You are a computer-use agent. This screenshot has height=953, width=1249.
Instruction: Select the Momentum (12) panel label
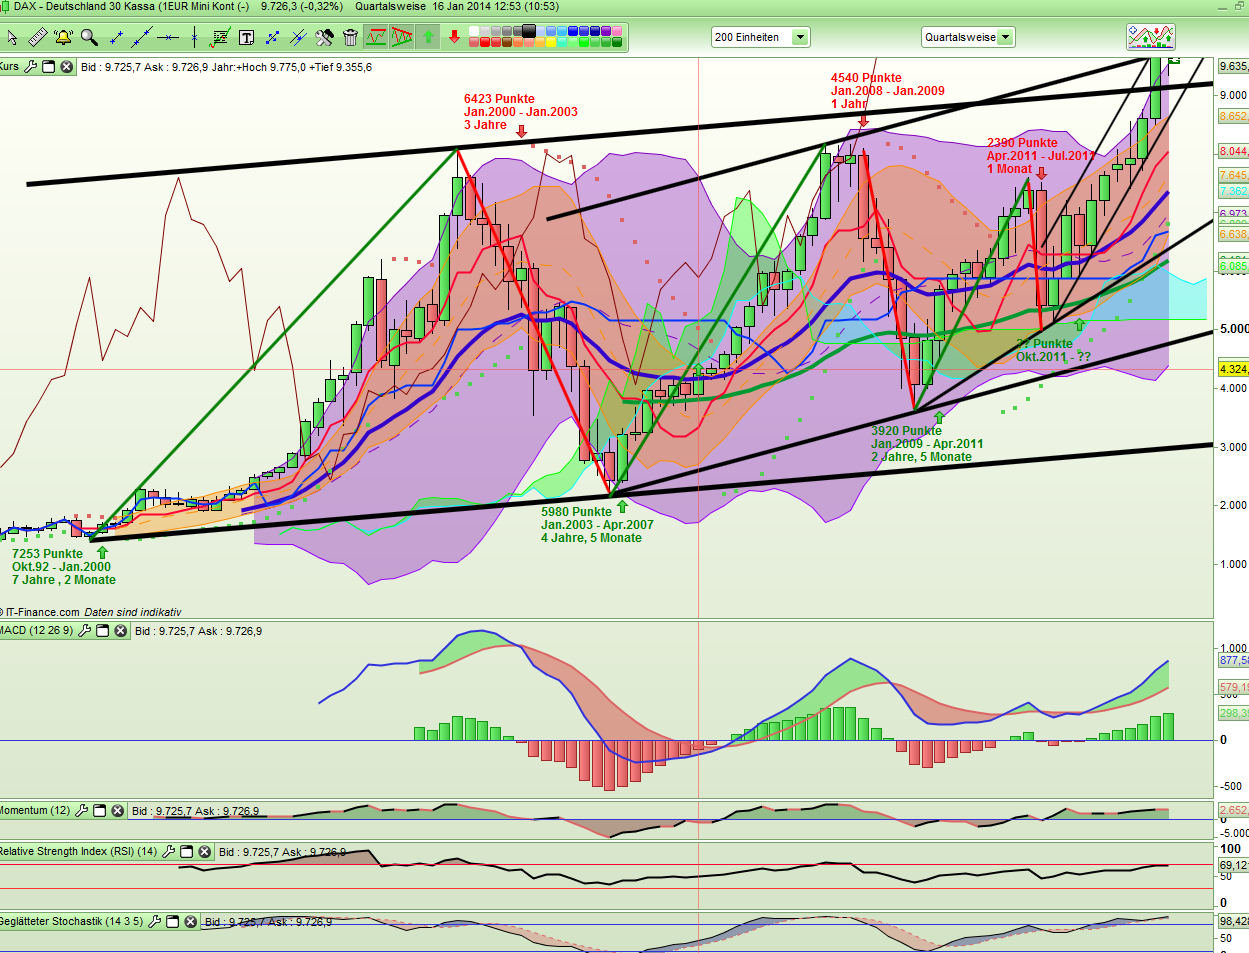35,811
